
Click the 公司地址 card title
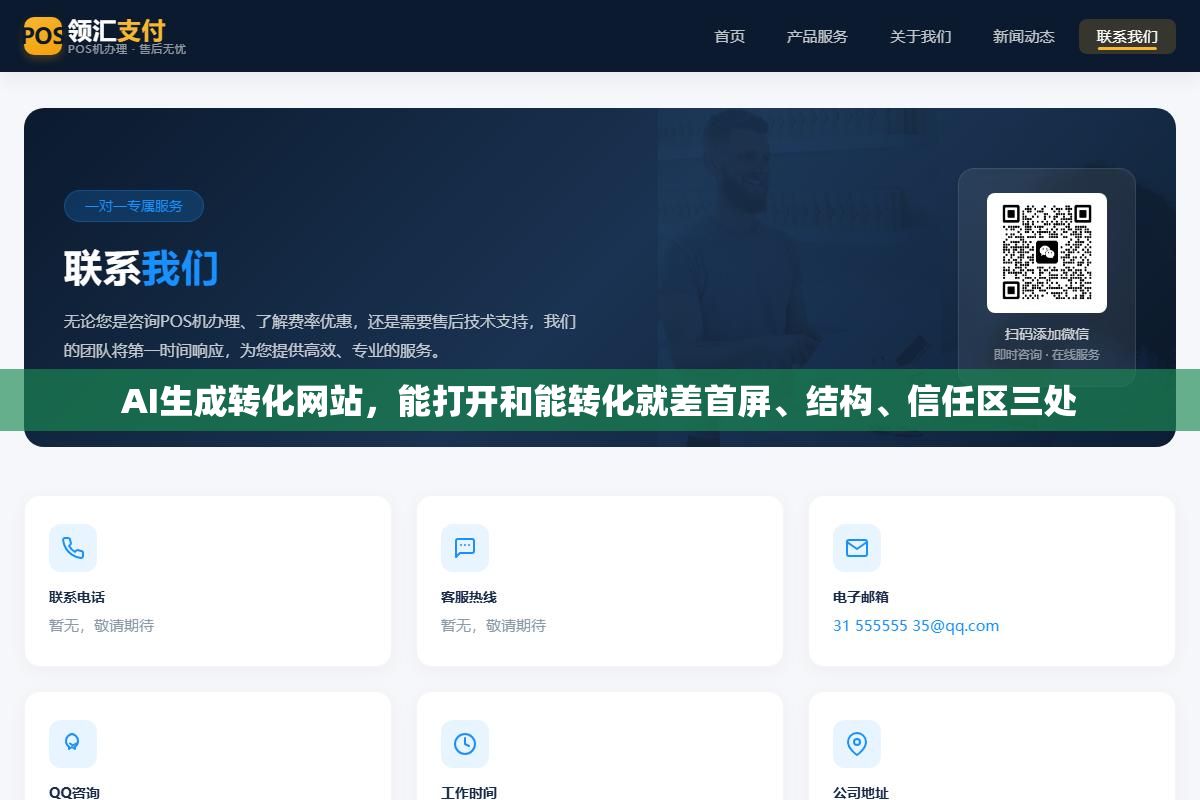[861, 792]
